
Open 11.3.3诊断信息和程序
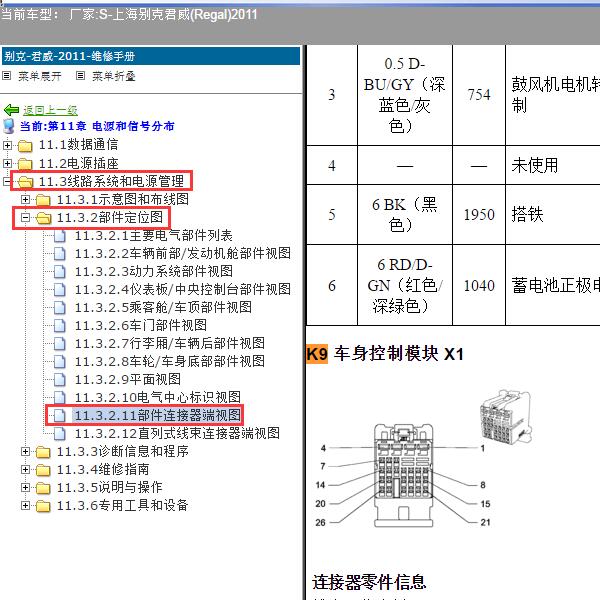[x=122, y=451]
